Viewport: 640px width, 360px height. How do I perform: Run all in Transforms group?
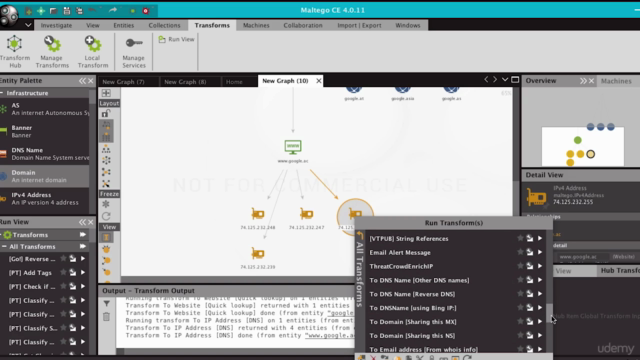tap(83, 235)
